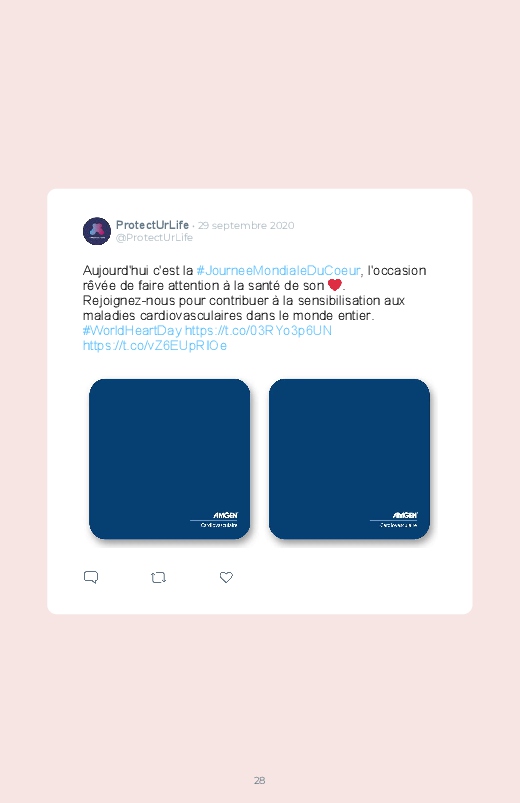Screen dimensions: 520x803
Task: Click the @ProtectUrLife handle
Action: click(x=154, y=238)
